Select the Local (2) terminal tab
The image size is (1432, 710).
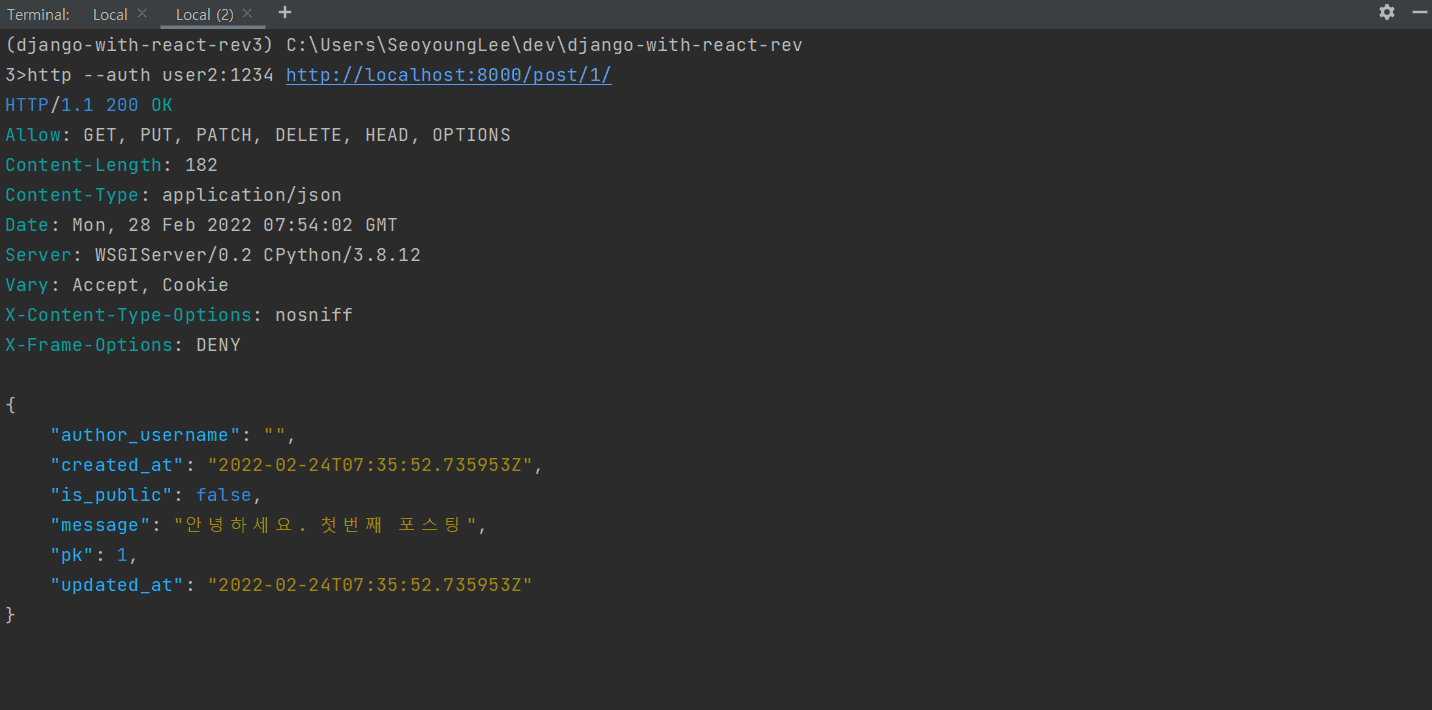pyautogui.click(x=204, y=14)
